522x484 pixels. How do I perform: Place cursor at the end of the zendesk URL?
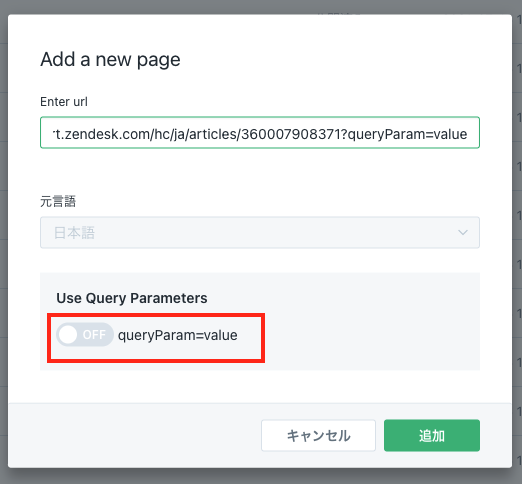click(468, 134)
